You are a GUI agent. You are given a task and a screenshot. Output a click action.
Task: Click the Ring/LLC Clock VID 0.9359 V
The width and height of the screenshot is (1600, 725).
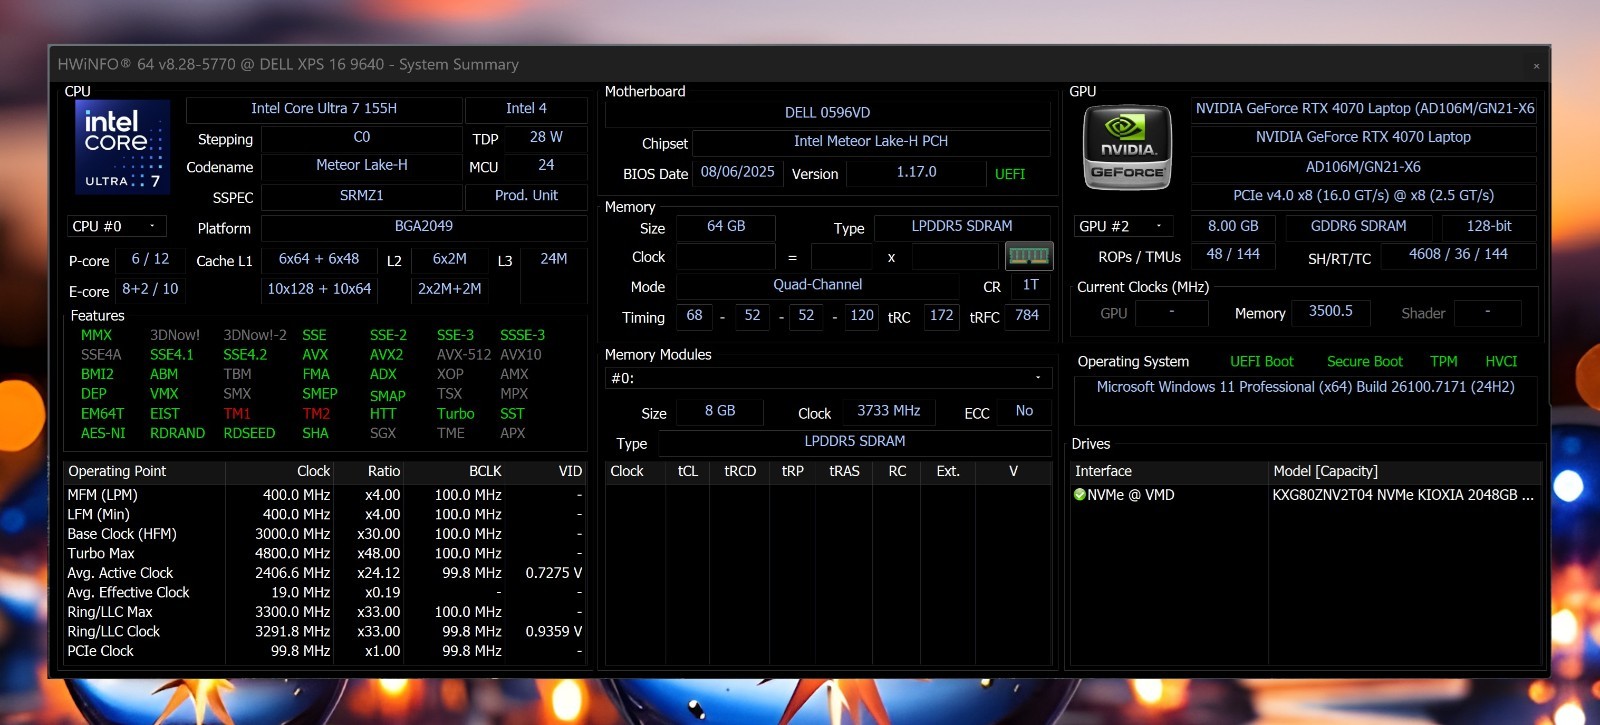[554, 631]
